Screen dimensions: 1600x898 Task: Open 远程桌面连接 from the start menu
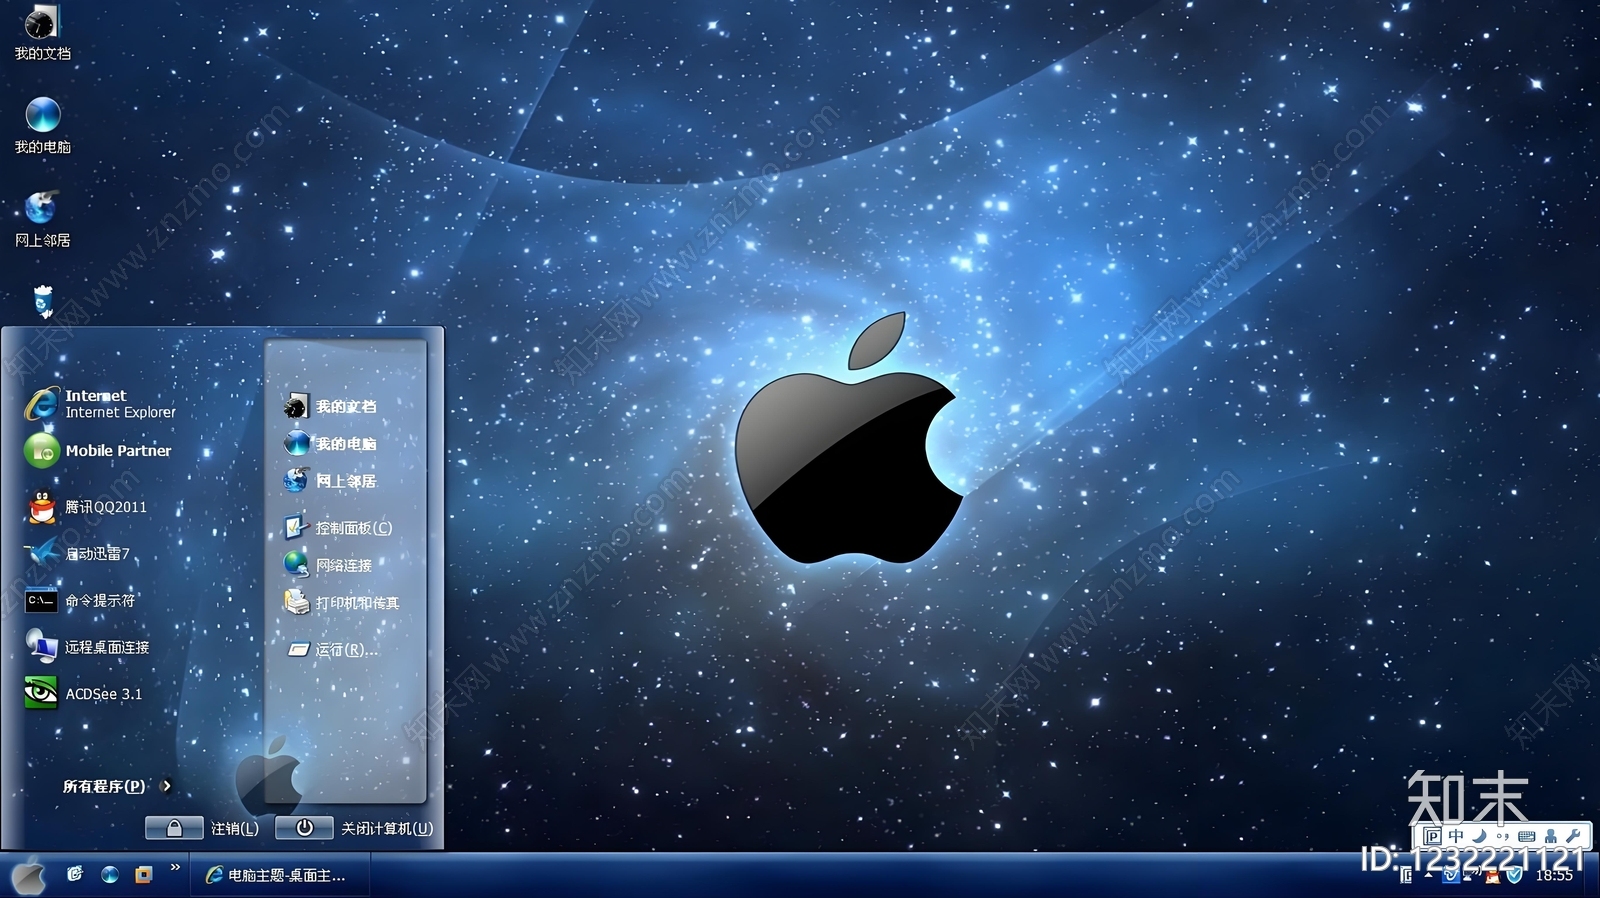click(x=88, y=647)
